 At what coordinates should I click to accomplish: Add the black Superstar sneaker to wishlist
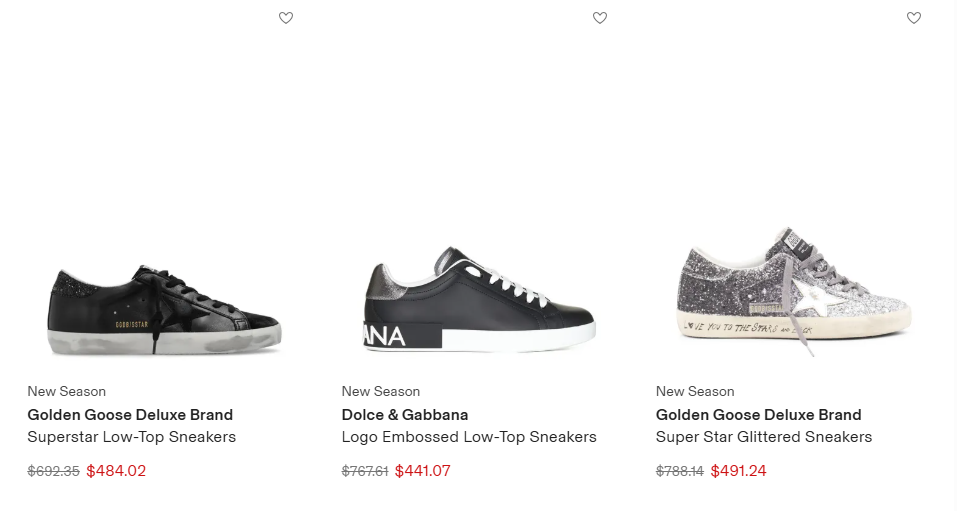coord(286,18)
